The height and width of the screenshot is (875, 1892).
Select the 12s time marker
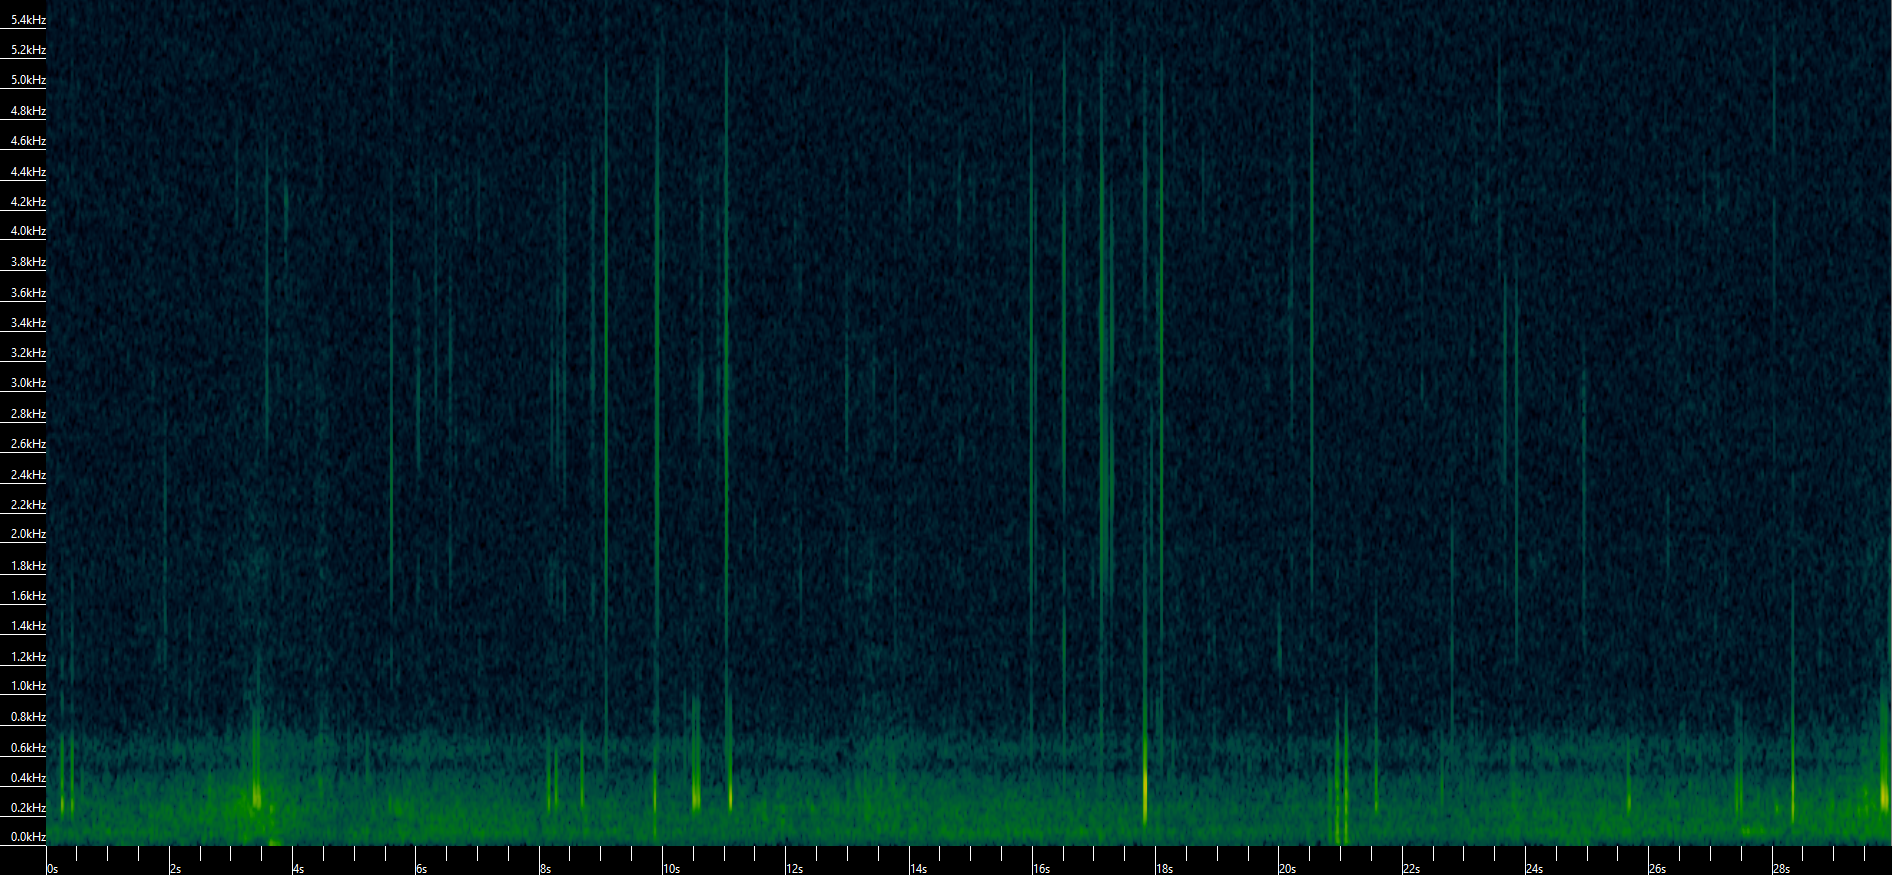795,869
